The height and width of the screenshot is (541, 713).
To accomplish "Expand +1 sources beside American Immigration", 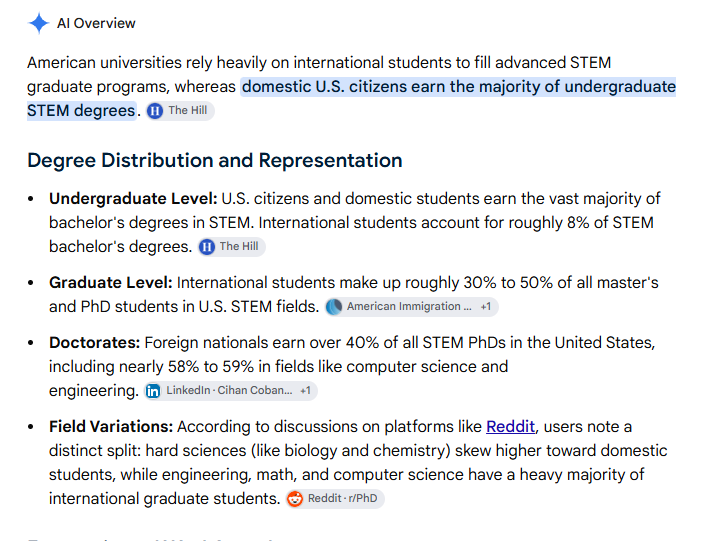I will [x=486, y=307].
